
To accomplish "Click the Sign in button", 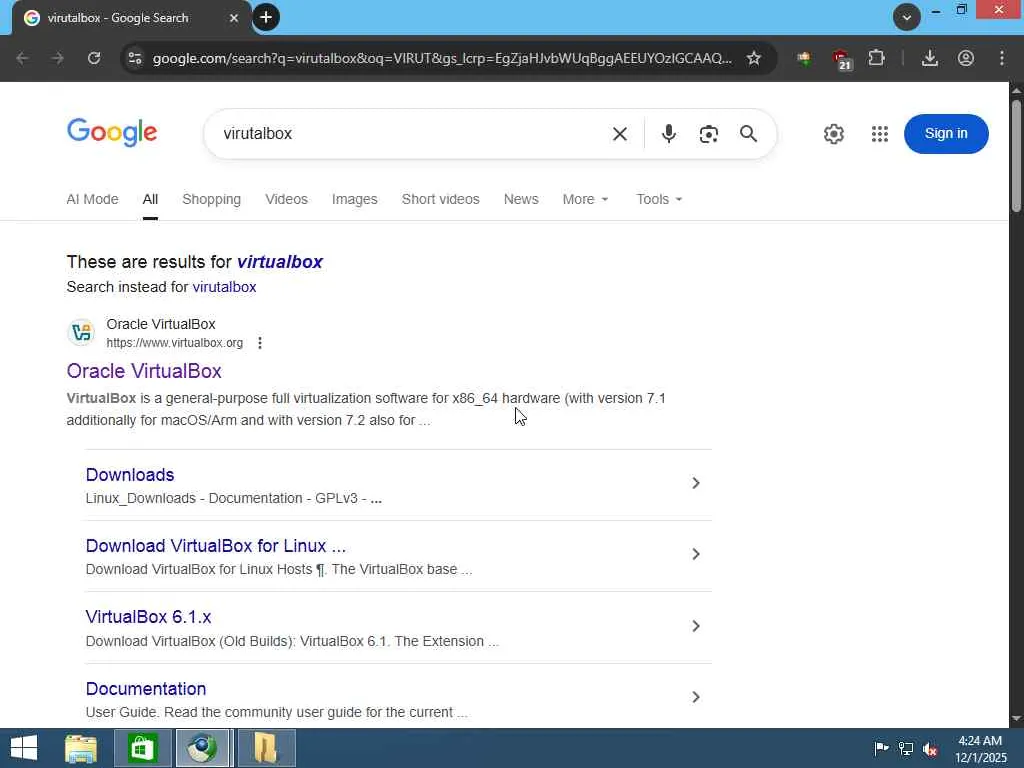I will pyautogui.click(x=946, y=134).
